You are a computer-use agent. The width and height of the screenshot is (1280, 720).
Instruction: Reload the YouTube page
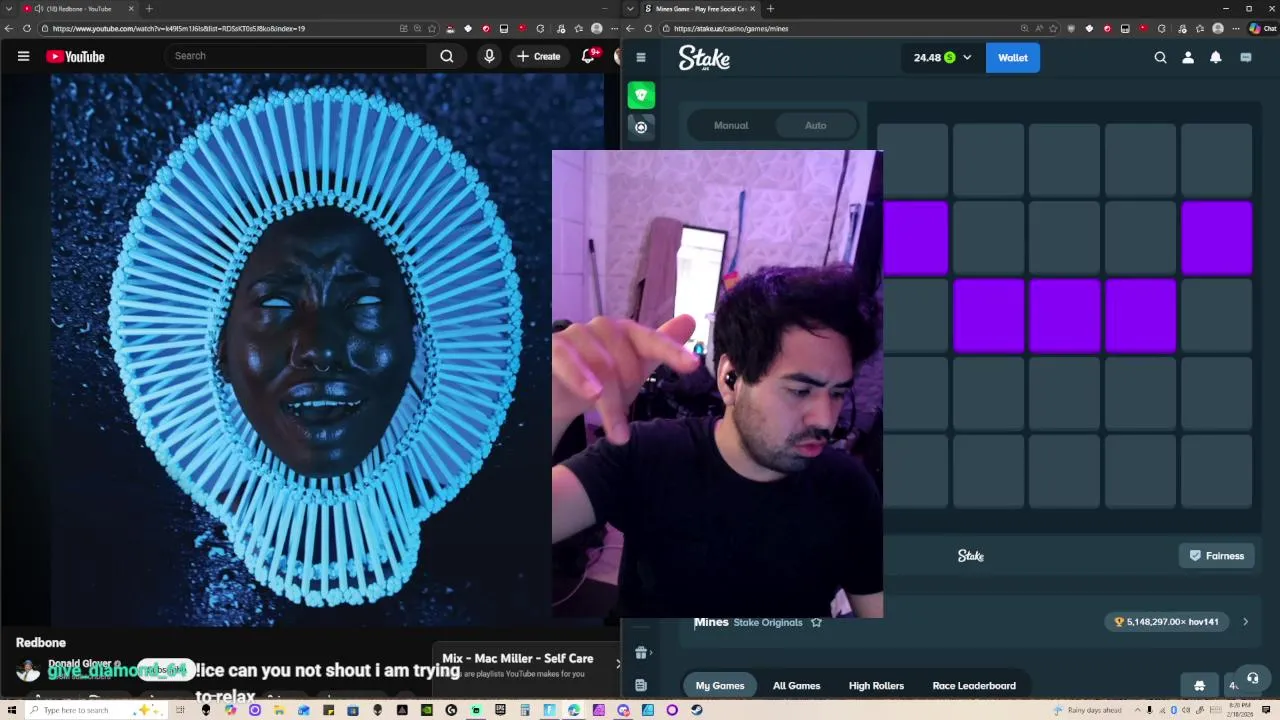coord(27,28)
